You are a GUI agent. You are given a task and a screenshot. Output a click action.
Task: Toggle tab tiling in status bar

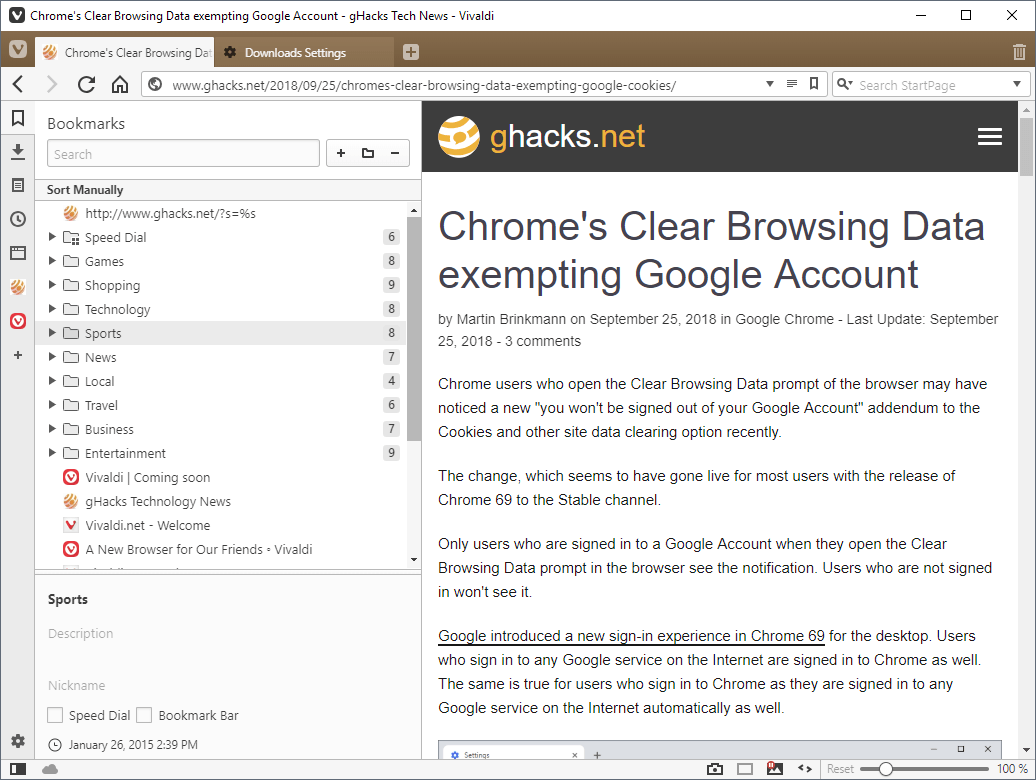745,769
